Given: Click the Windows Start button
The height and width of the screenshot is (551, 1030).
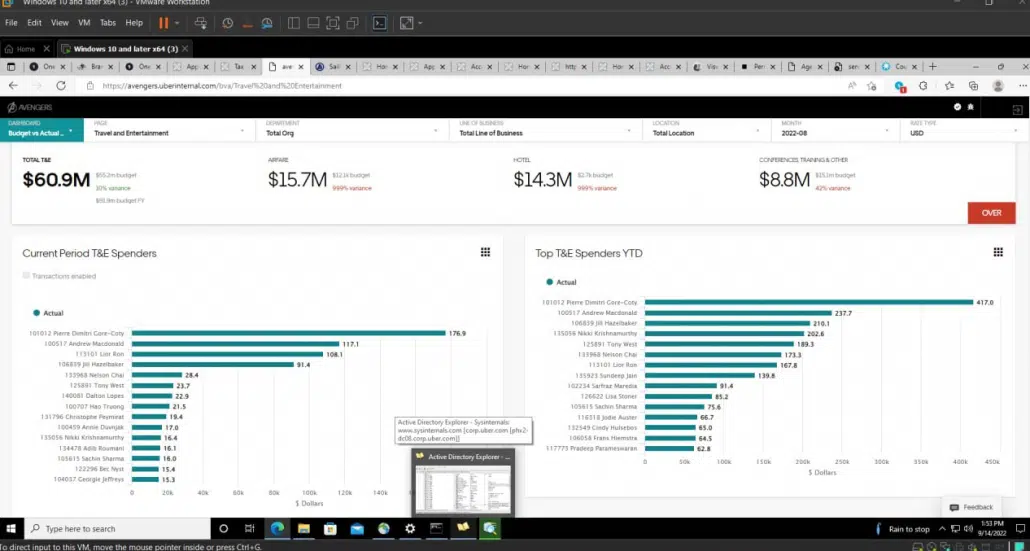Looking at the screenshot, I should point(11,528).
